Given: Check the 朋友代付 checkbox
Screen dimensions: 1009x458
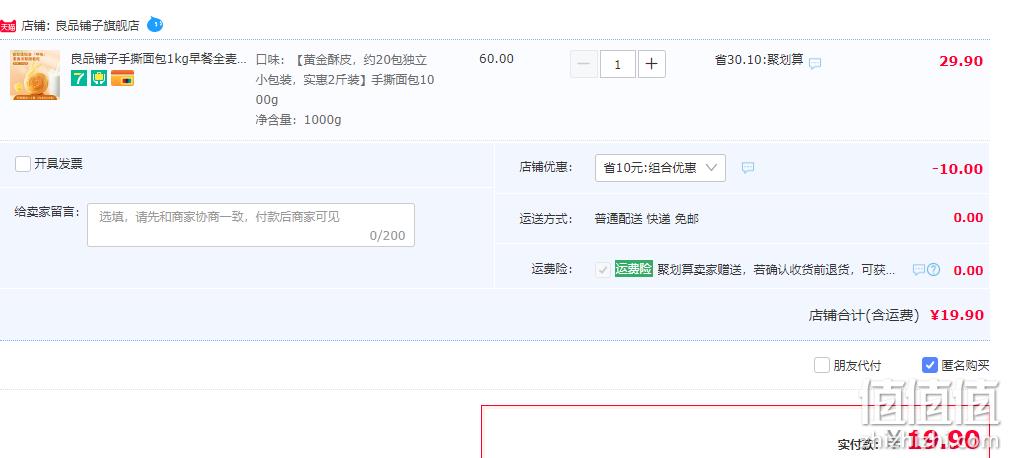Looking at the screenshot, I should pyautogui.click(x=822, y=365).
